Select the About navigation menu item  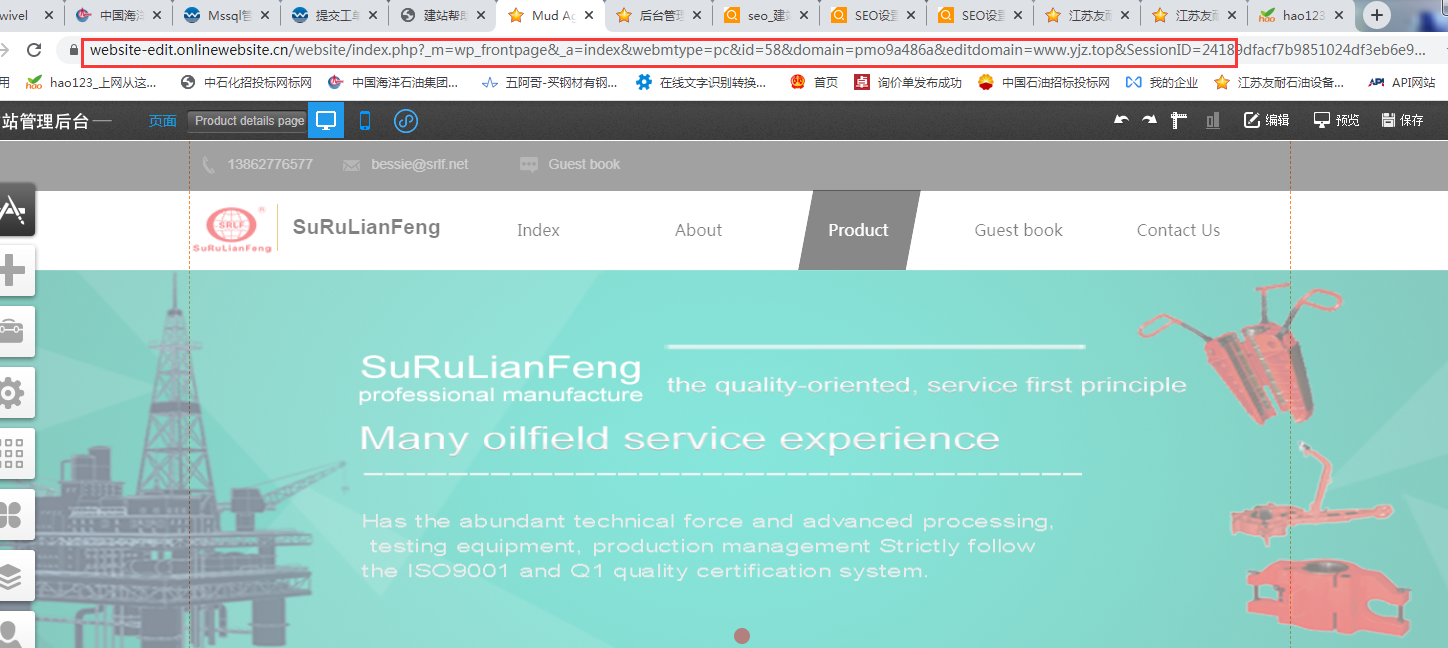coord(698,230)
